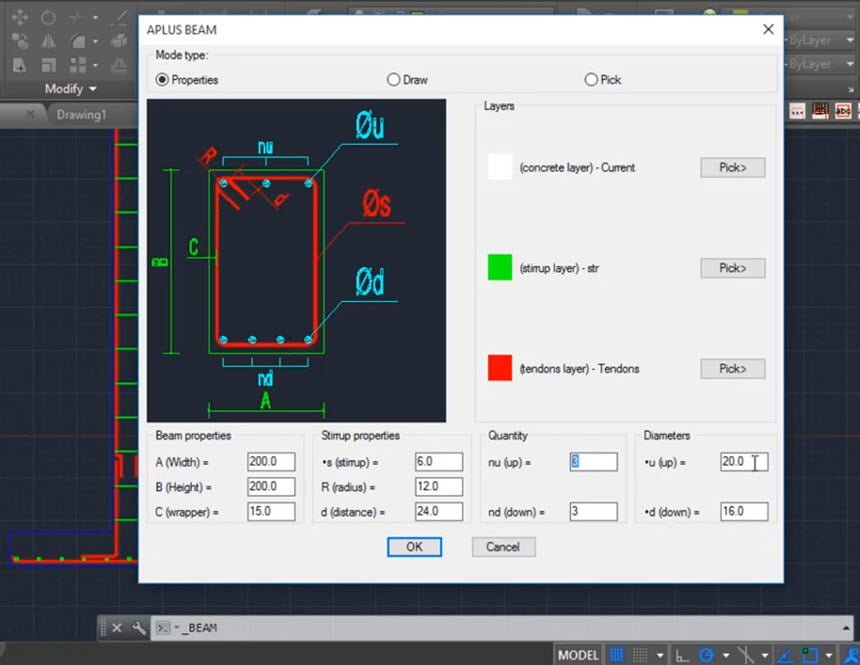Open snap mode settings dropdown
Viewport: 860px width, 665px height.
pyautogui.click(x=660, y=655)
